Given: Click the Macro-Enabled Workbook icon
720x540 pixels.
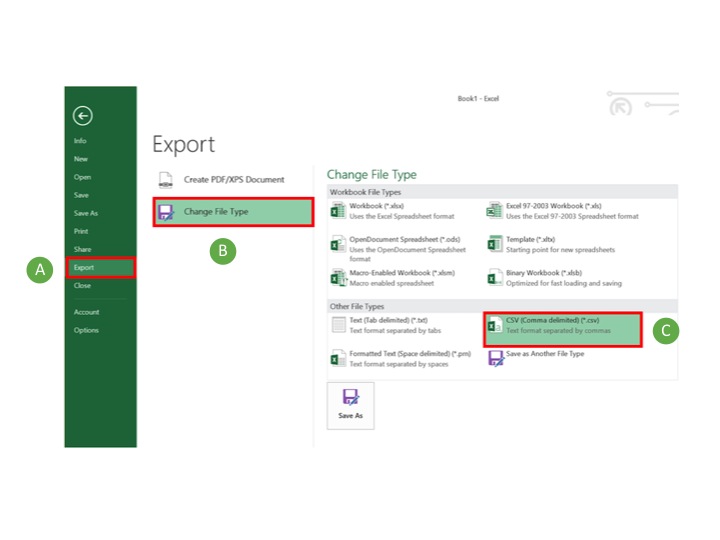Looking at the screenshot, I should click(x=338, y=278).
